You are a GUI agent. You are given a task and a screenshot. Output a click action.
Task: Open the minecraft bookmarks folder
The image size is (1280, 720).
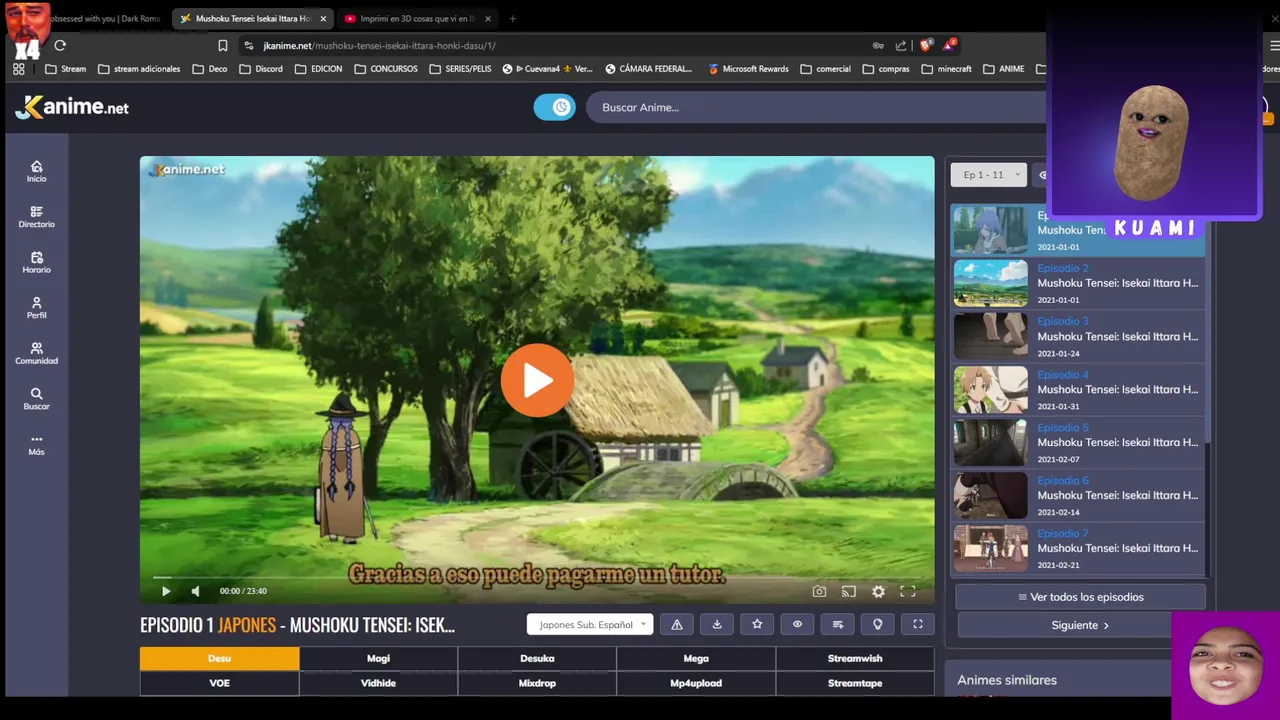(946, 69)
